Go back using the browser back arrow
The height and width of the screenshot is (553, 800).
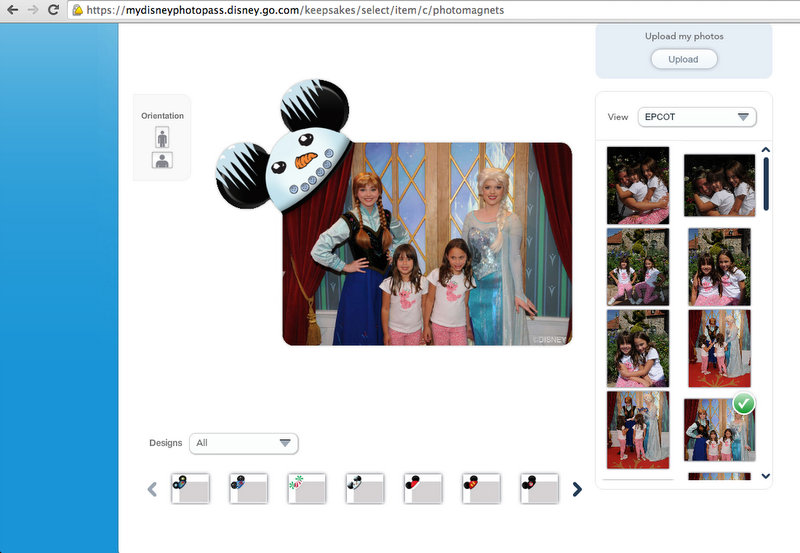pyautogui.click(x=12, y=10)
